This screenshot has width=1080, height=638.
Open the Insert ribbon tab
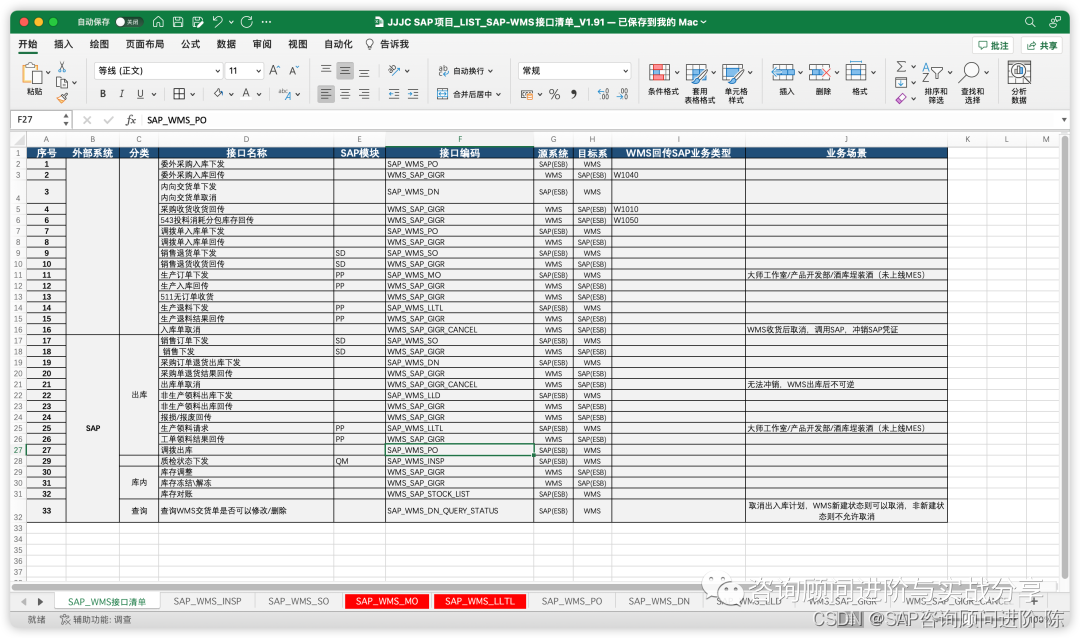pos(63,44)
